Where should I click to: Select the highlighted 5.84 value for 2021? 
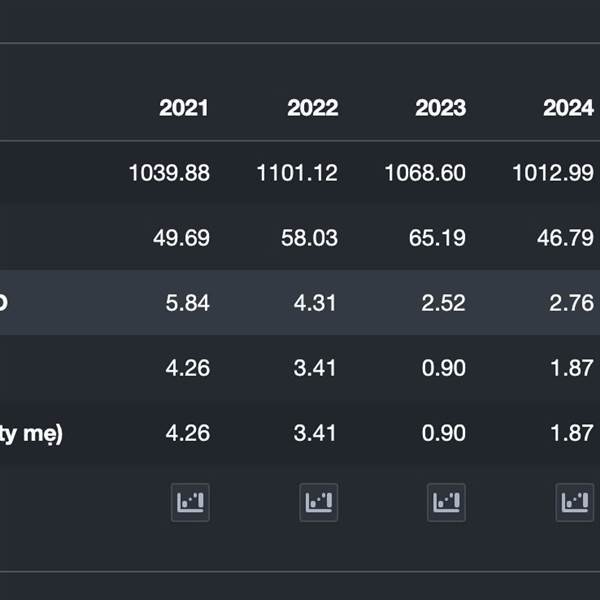[x=188, y=303]
